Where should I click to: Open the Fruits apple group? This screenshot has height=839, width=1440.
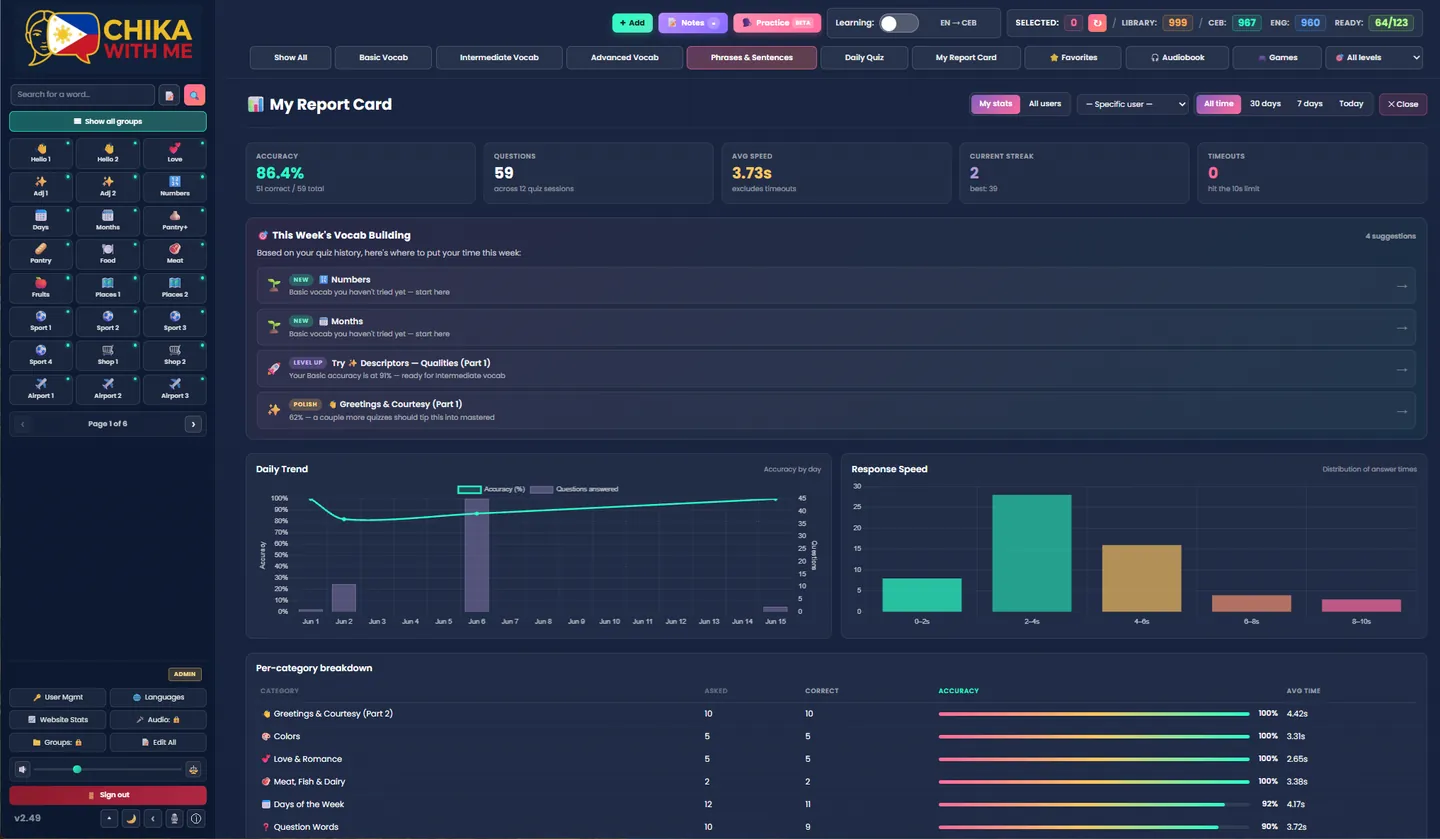(x=41, y=288)
